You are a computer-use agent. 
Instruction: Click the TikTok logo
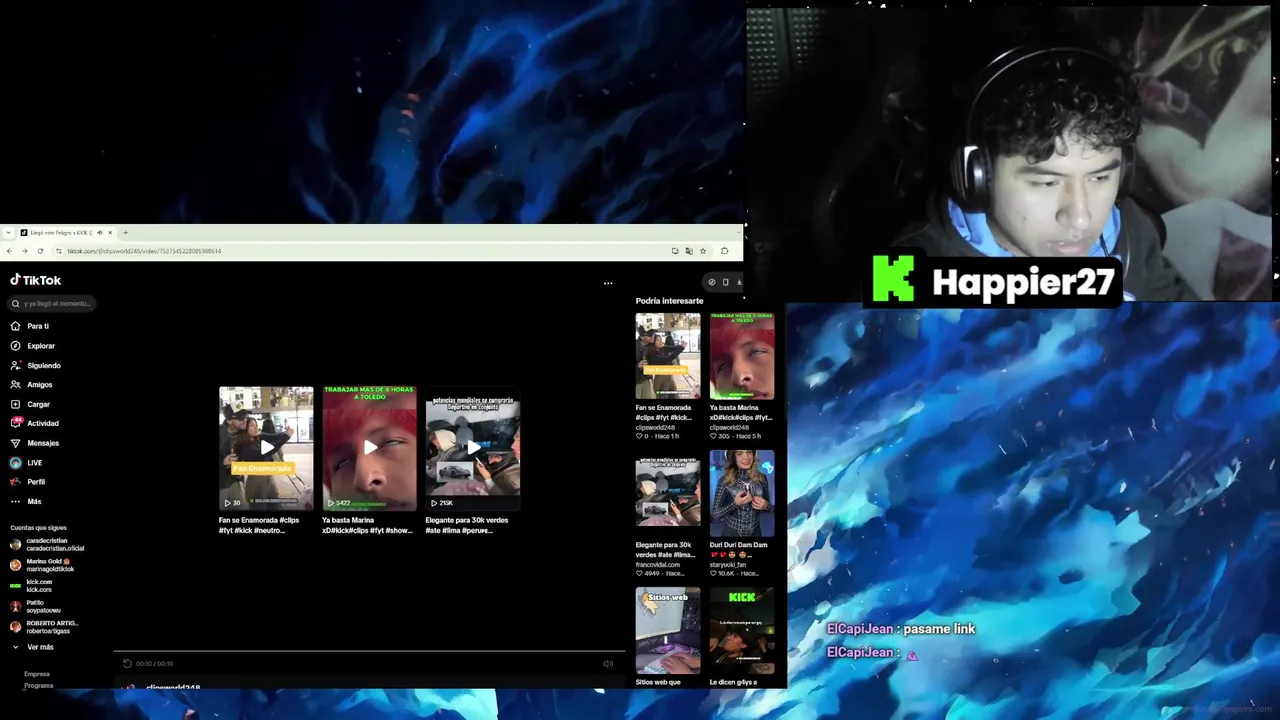[x=36, y=280]
